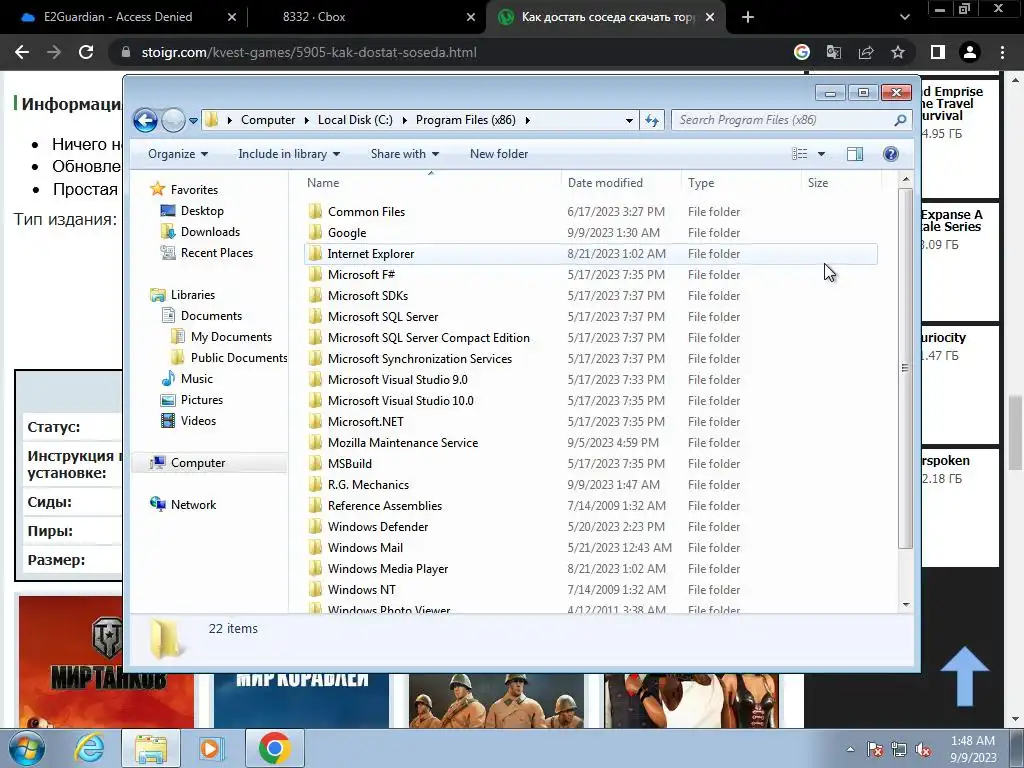Click the magnifier icon in Explorer search

(x=900, y=120)
